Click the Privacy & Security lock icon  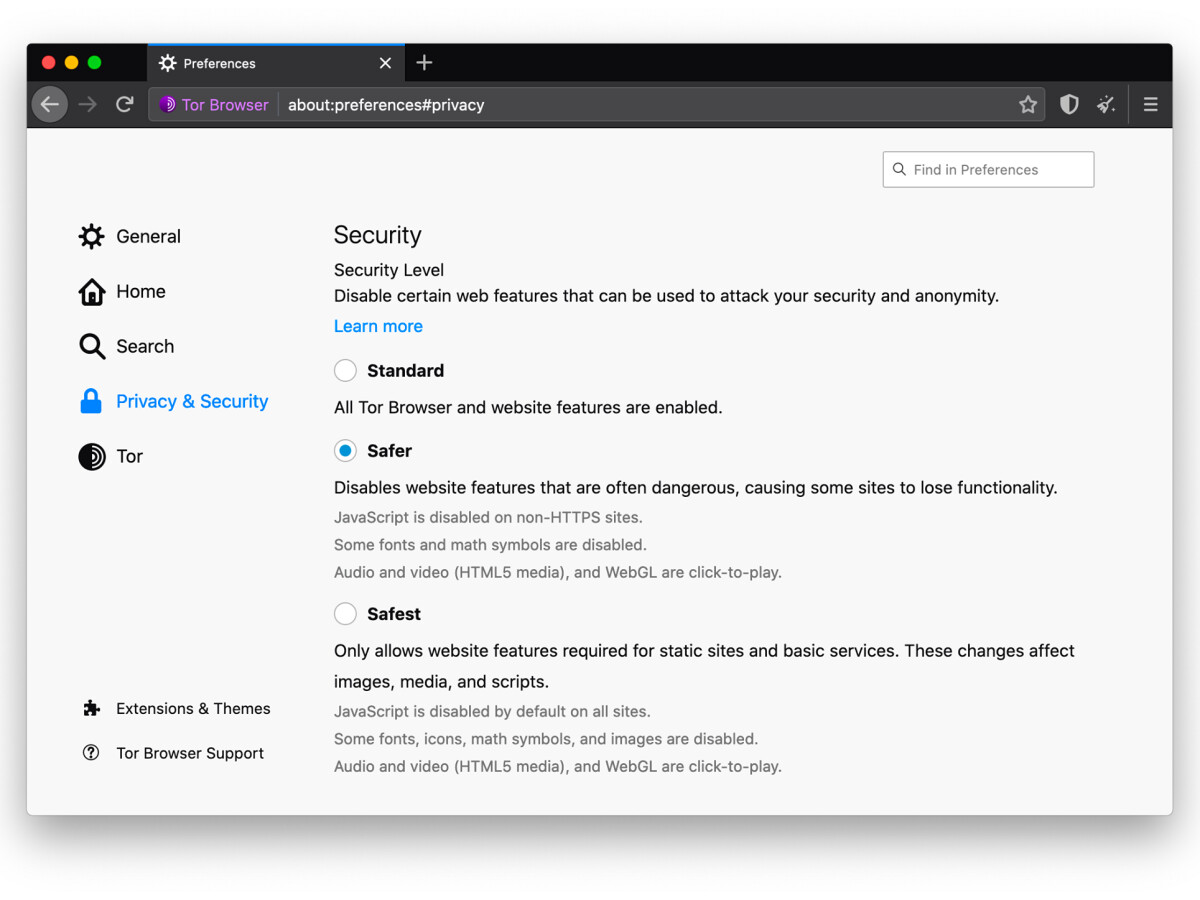(x=91, y=401)
